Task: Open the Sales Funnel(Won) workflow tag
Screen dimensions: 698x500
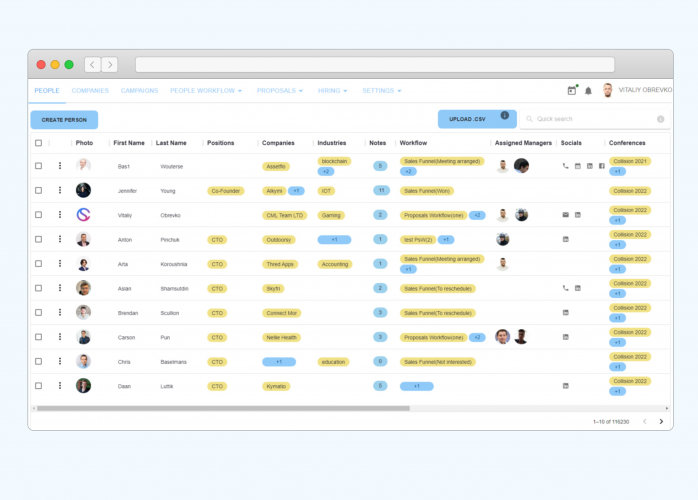Action: [426, 191]
